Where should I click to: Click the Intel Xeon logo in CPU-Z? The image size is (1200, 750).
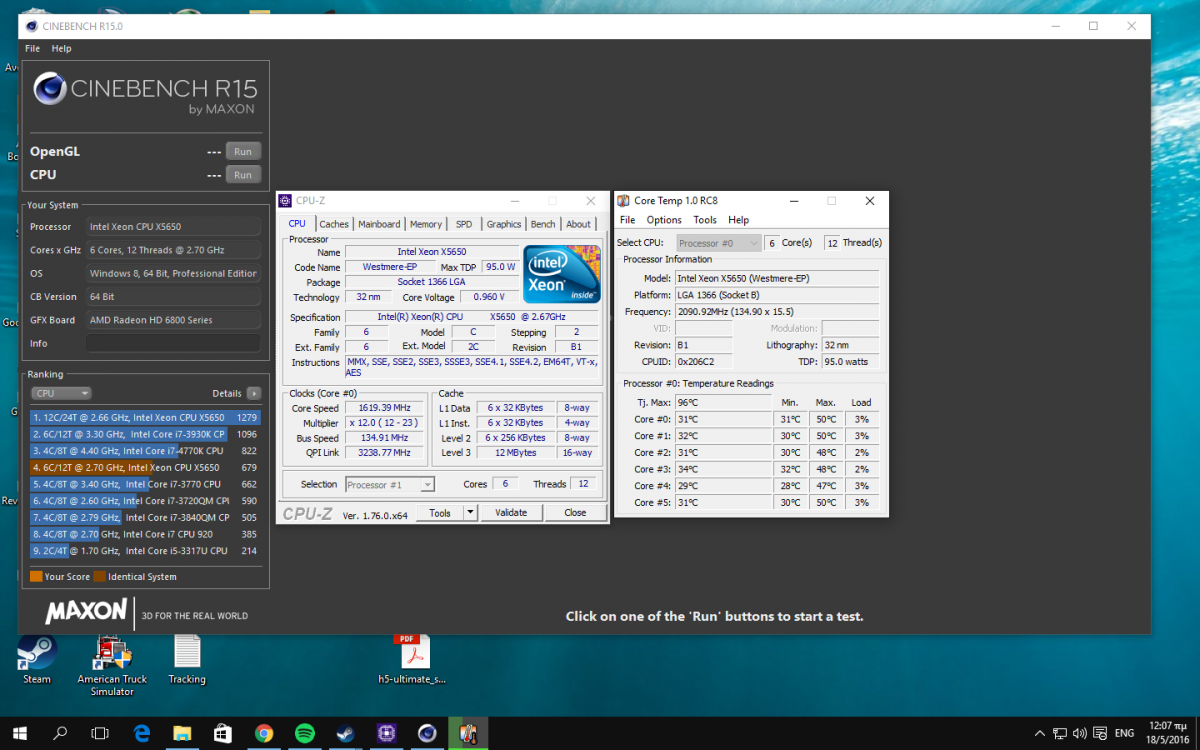click(562, 274)
